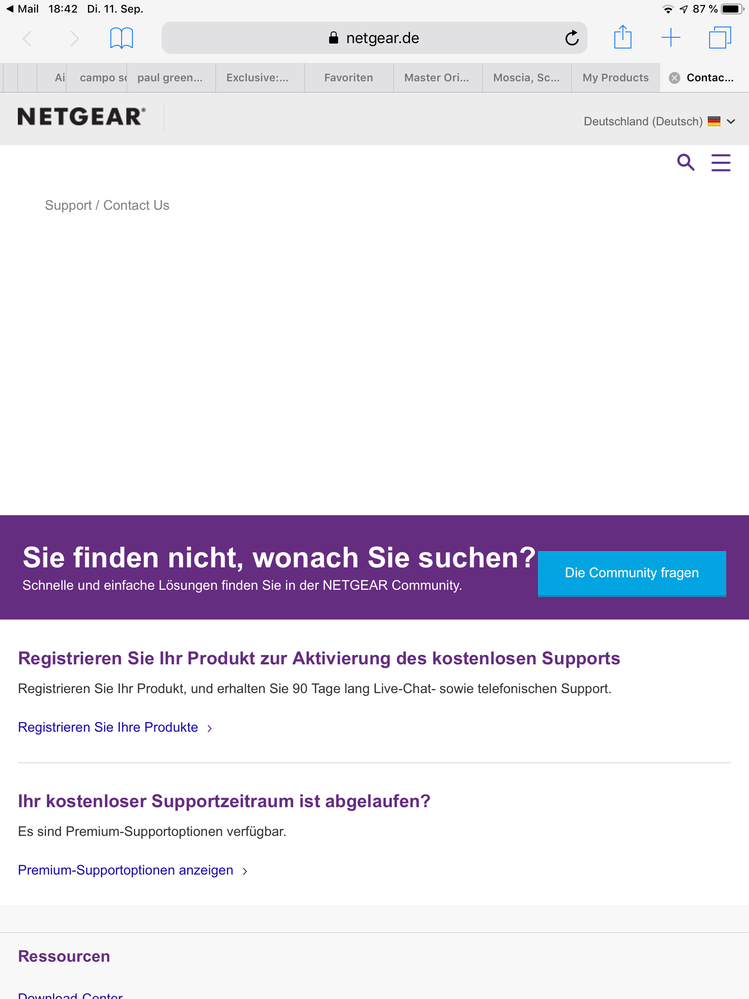This screenshot has height=999, width=749.
Task: Switch to the Favoriten tab
Action: click(349, 78)
